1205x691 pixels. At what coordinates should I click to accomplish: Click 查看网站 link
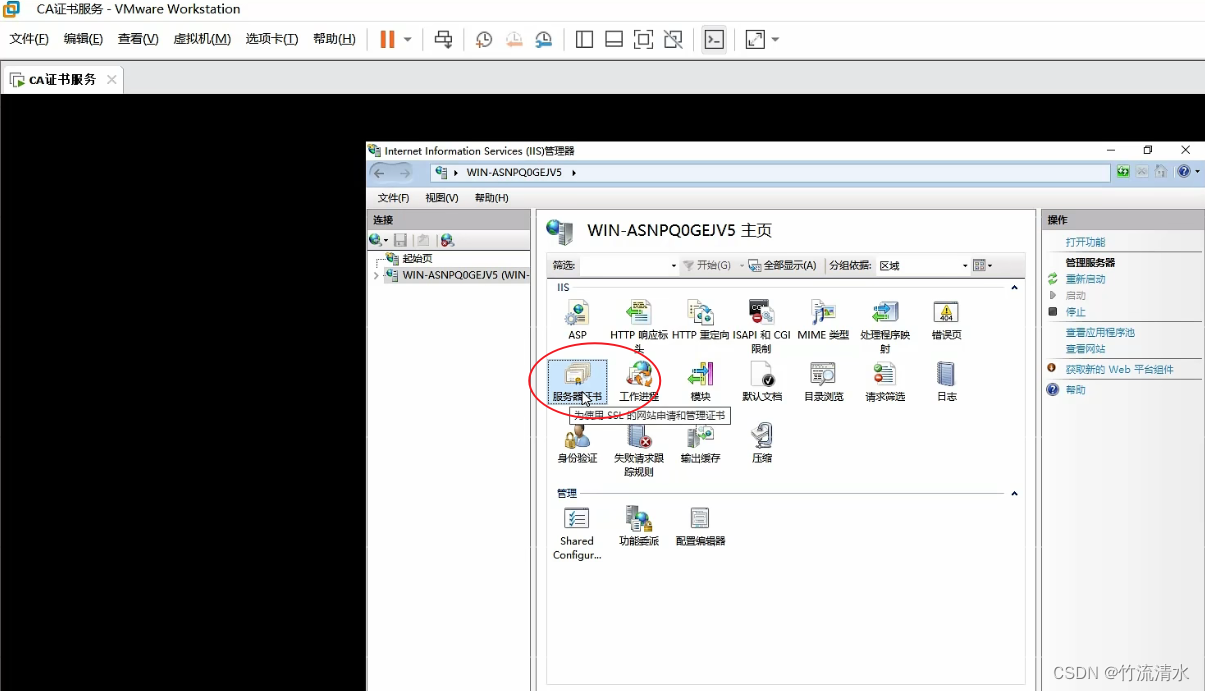pyautogui.click(x=1085, y=349)
